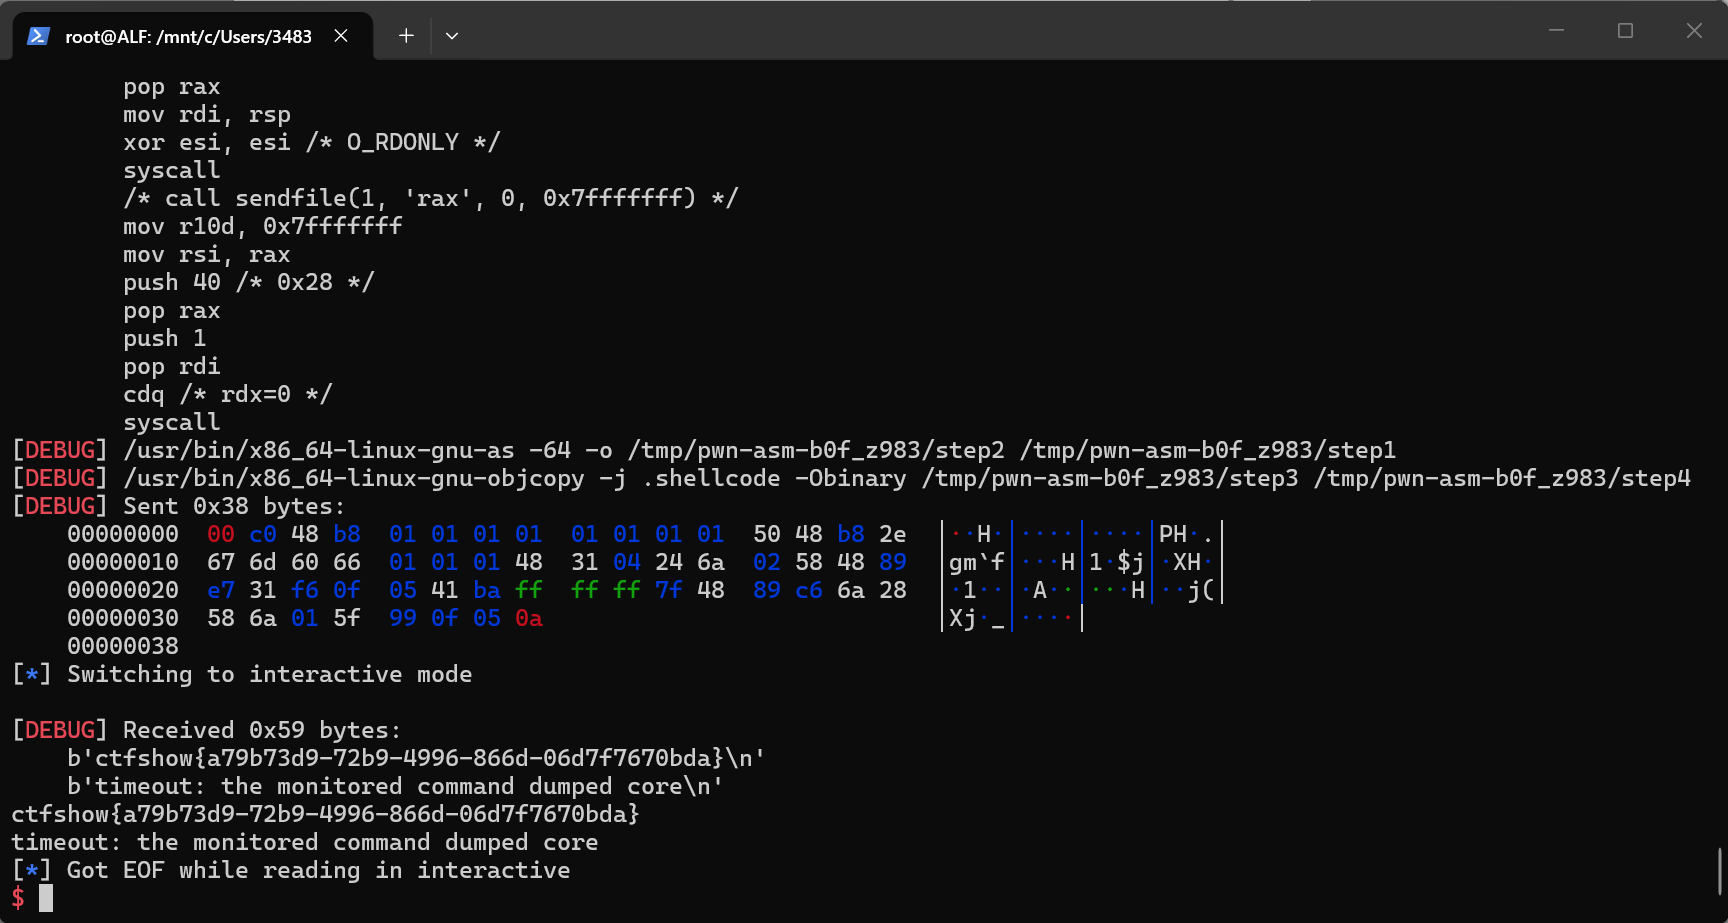Maximize the terminal window
Viewport: 1728px width, 923px height.
1625,31
